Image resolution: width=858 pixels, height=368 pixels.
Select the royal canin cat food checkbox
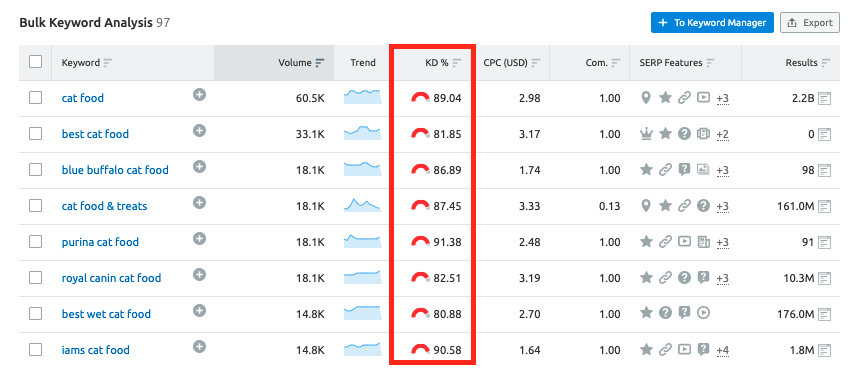36,278
